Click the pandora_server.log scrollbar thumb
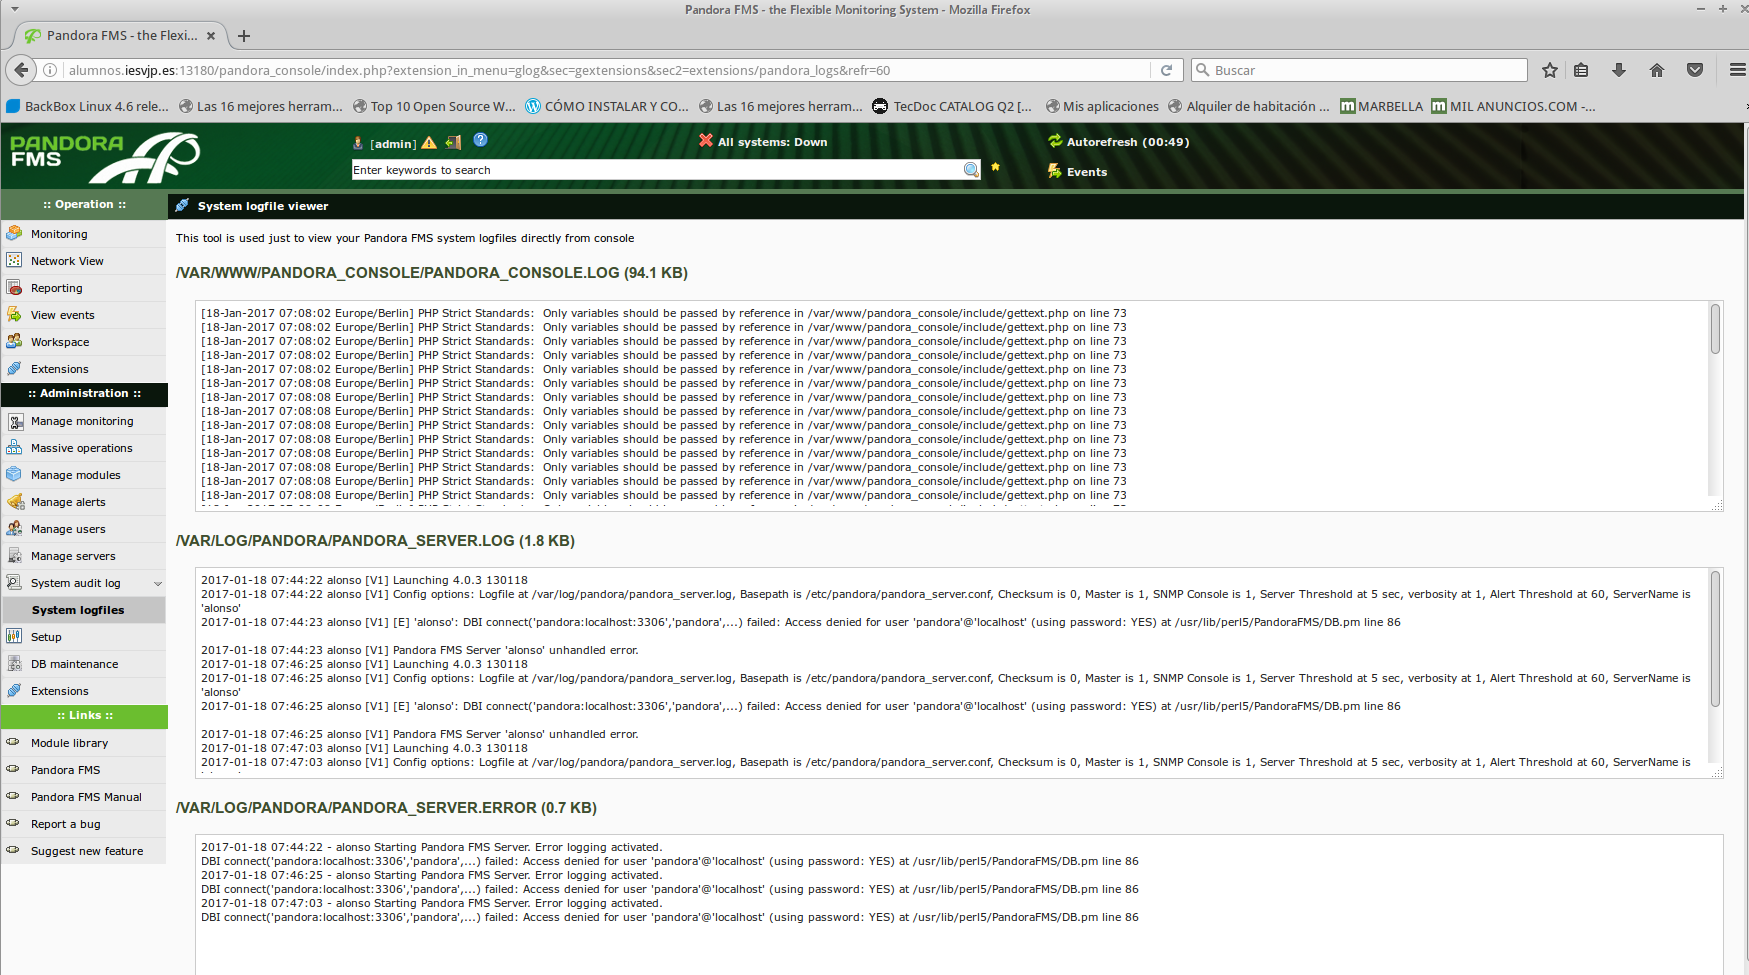This screenshot has width=1749, height=975. click(x=1715, y=638)
